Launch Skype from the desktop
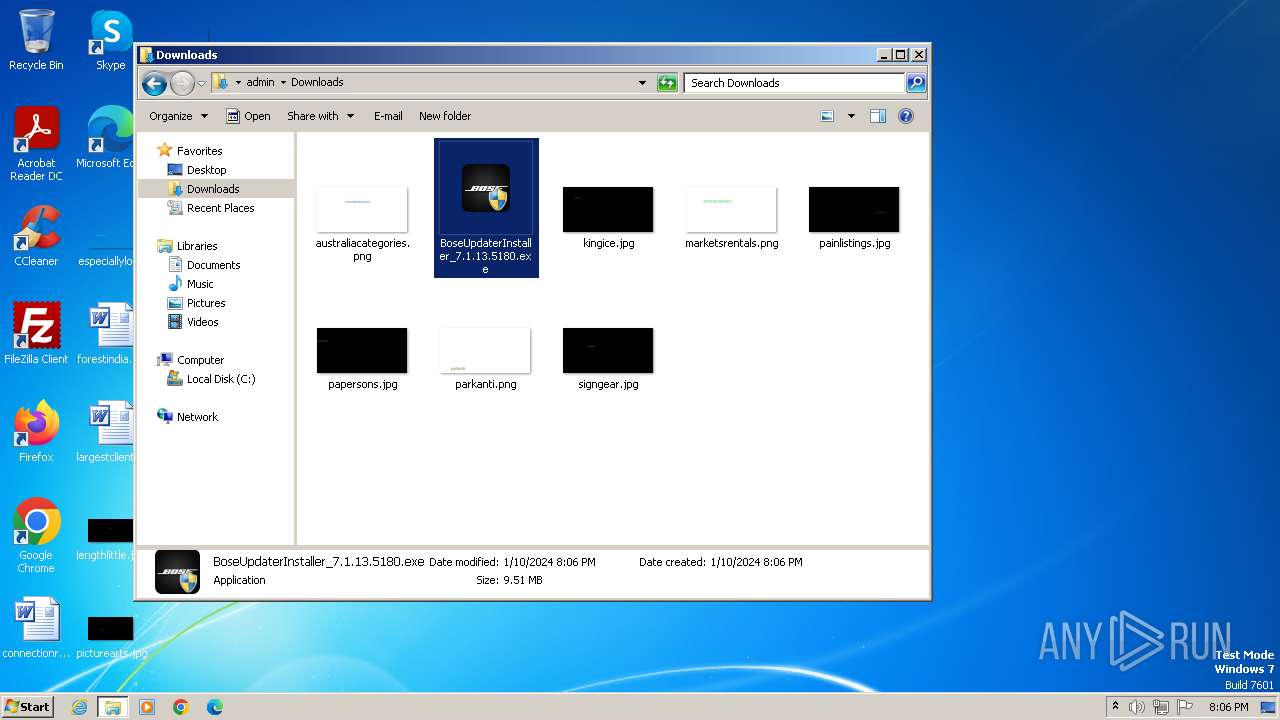 [x=110, y=40]
